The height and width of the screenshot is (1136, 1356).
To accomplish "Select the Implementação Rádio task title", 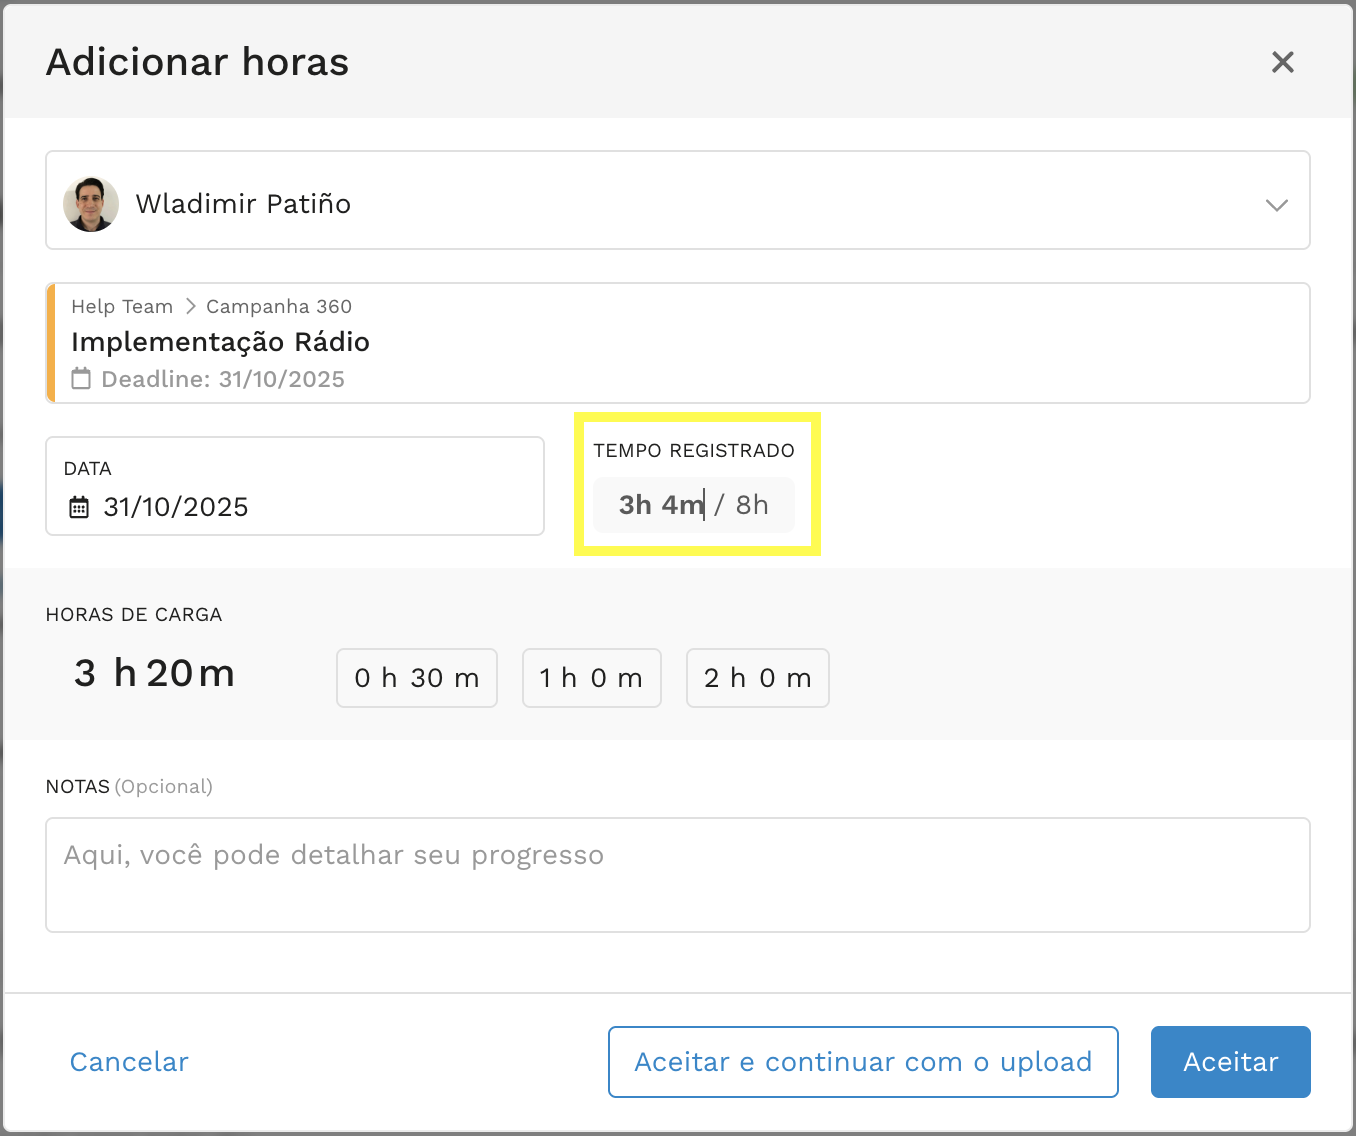I will click(220, 342).
